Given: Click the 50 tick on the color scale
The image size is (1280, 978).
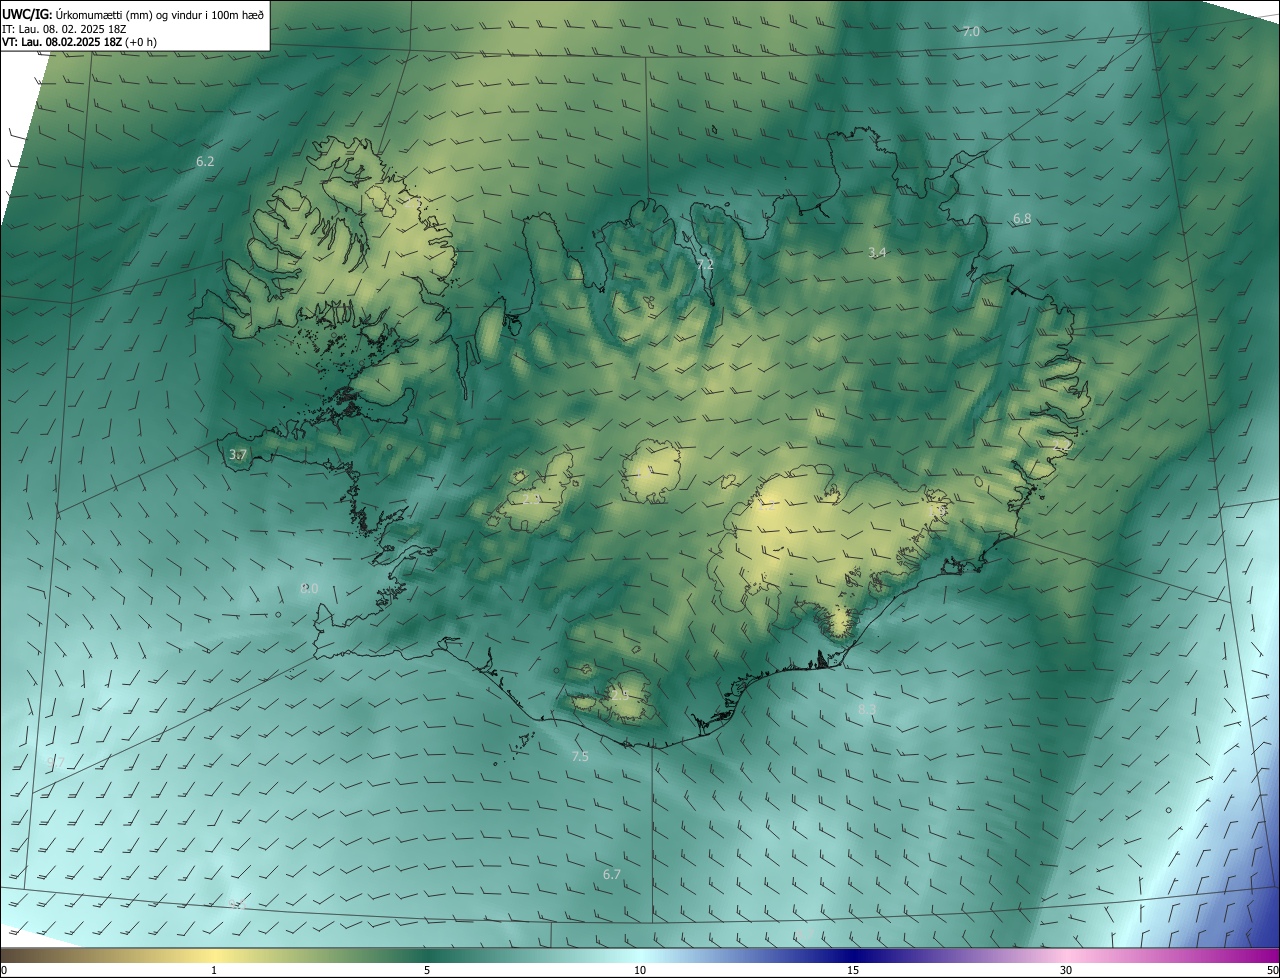Looking at the screenshot, I should pyautogui.click(x=1272, y=971).
